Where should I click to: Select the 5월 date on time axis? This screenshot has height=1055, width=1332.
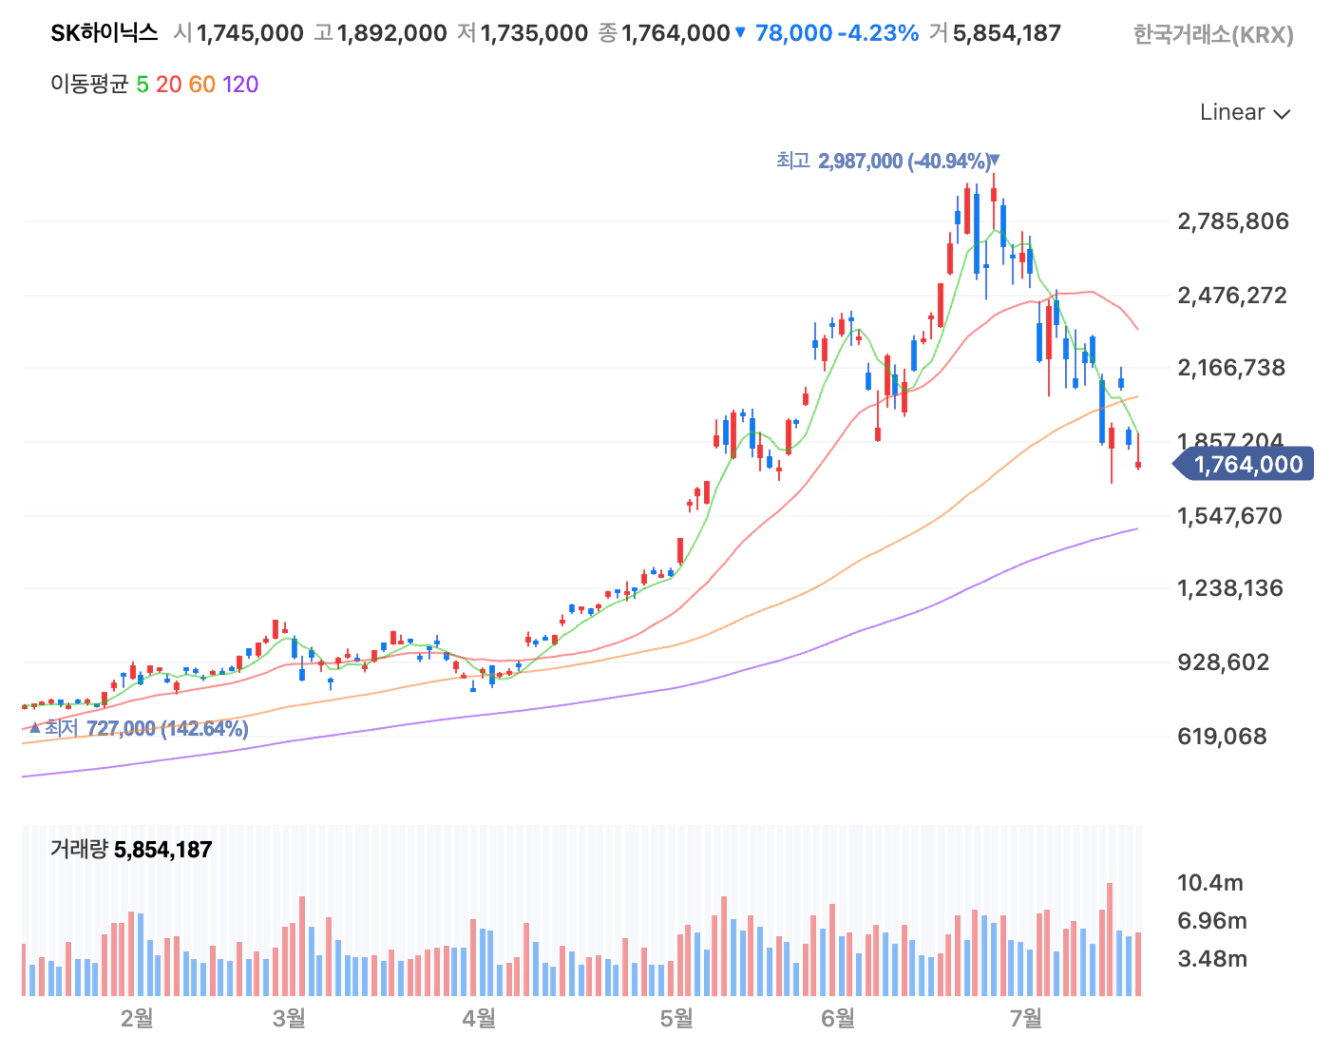[x=677, y=1018]
